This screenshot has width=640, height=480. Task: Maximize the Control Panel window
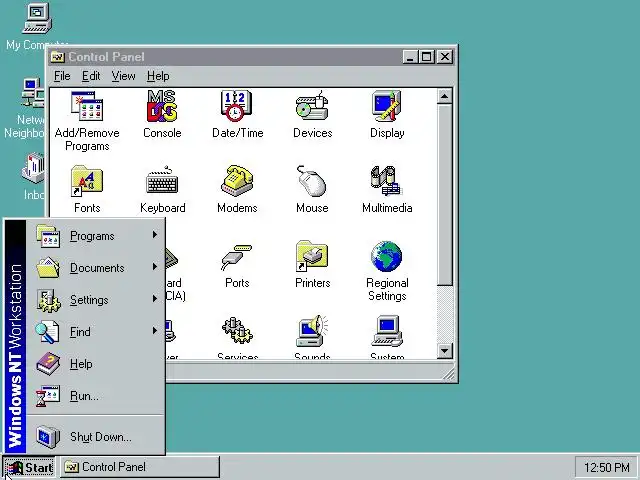426,57
